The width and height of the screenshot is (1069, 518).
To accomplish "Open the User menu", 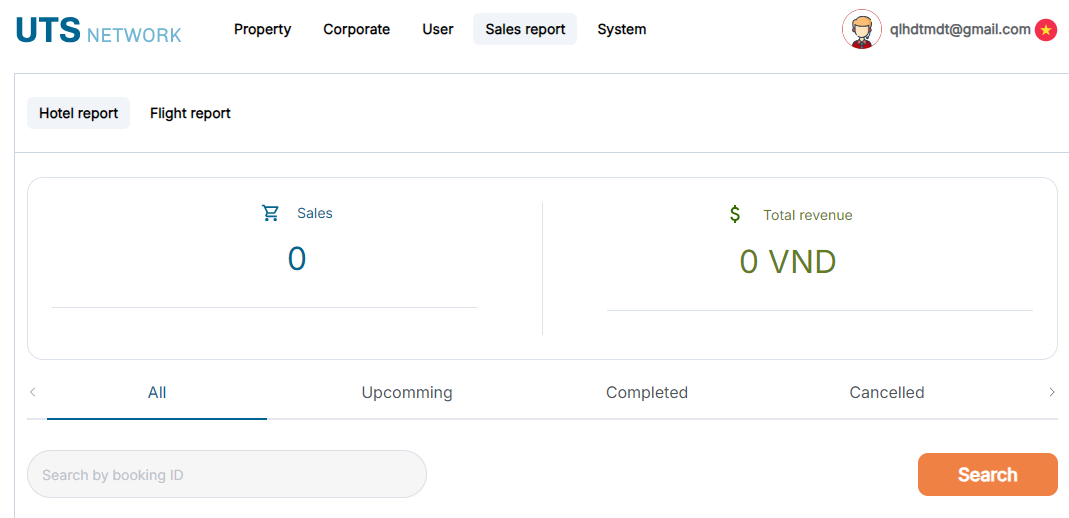I will pyautogui.click(x=438, y=29).
